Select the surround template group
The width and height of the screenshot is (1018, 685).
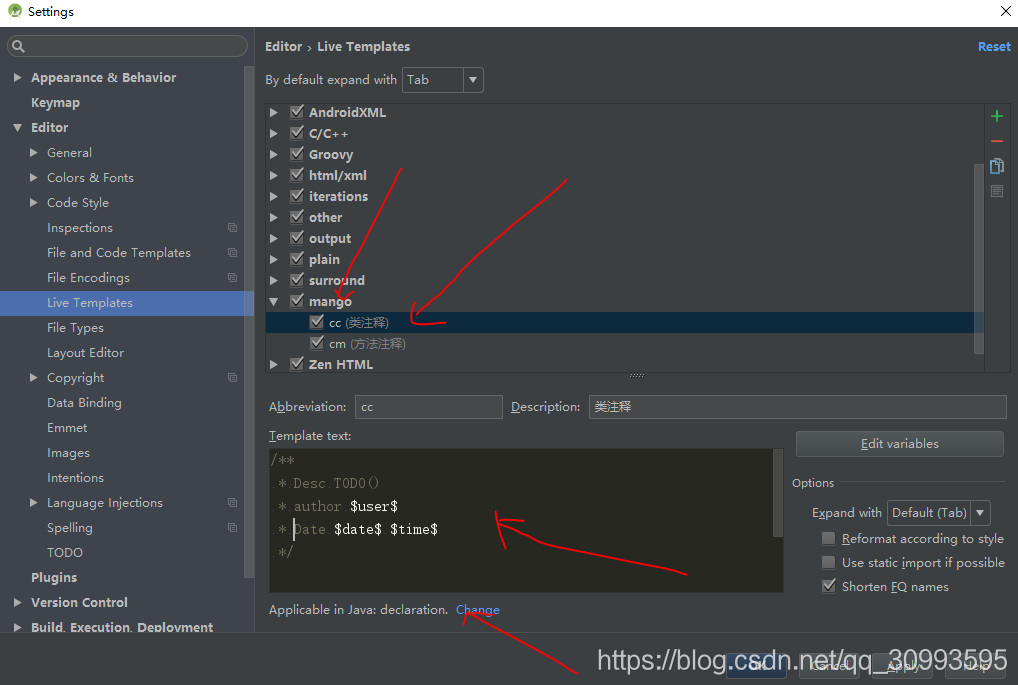(336, 280)
